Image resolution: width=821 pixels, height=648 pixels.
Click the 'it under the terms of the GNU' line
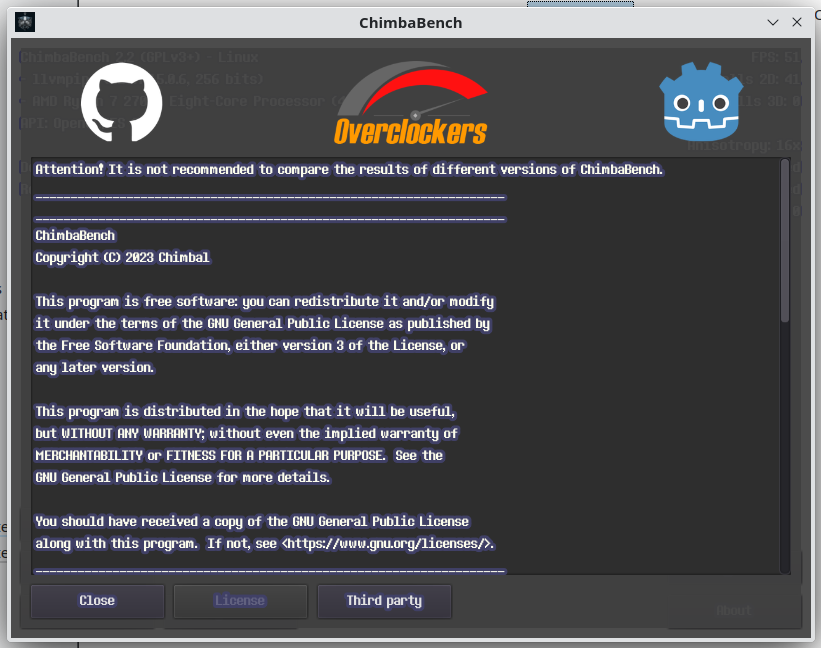pos(262,323)
